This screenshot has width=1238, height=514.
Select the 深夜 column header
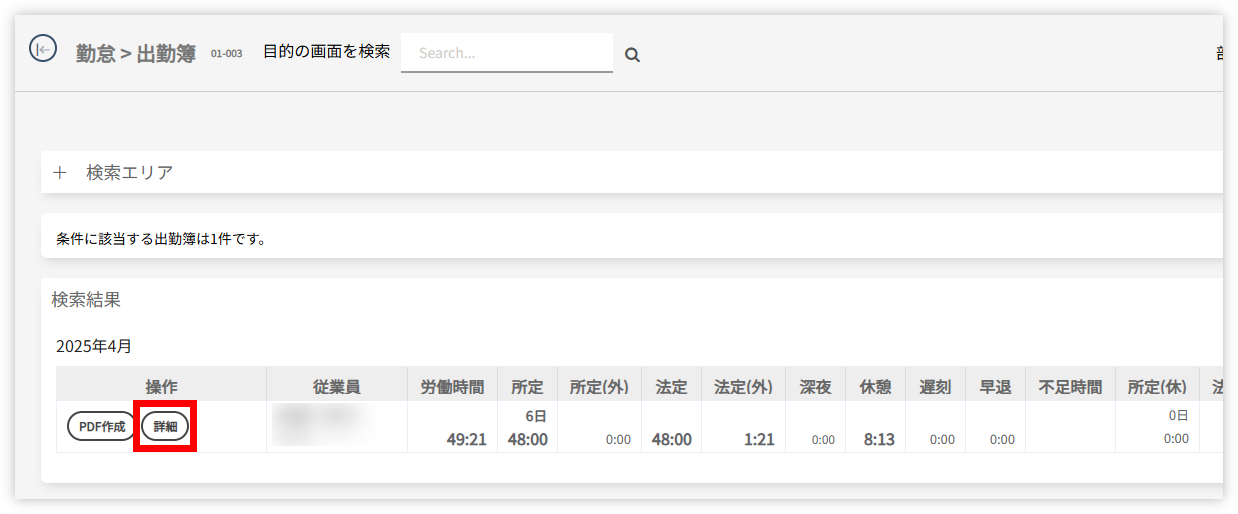click(x=815, y=387)
